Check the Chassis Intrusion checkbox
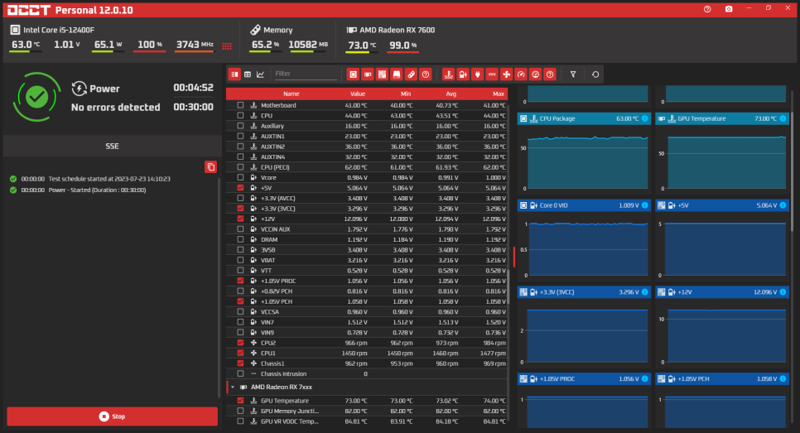Image resolution: width=800 pixels, height=433 pixels. click(240, 374)
